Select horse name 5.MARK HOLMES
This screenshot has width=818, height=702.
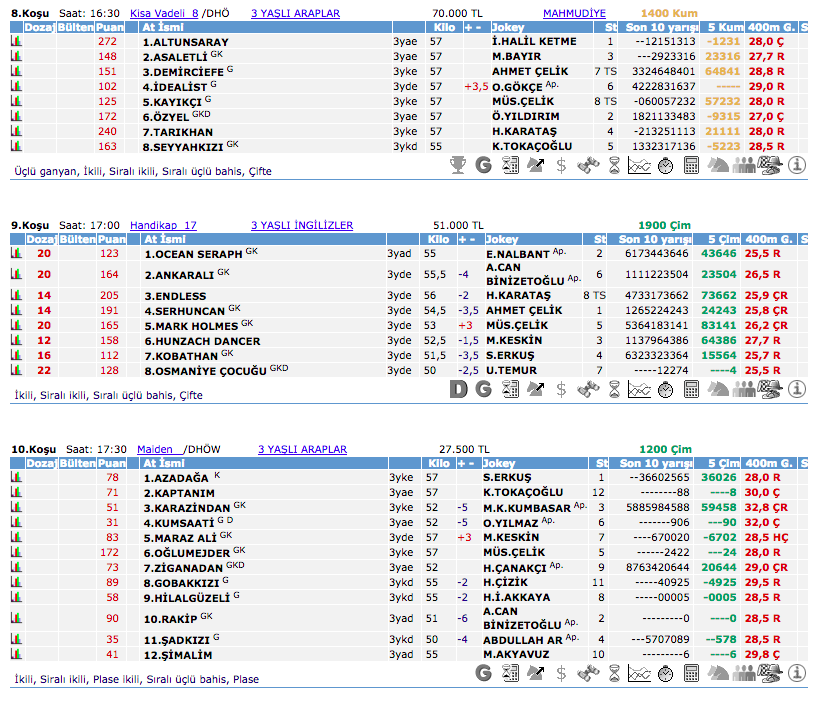tap(189, 326)
